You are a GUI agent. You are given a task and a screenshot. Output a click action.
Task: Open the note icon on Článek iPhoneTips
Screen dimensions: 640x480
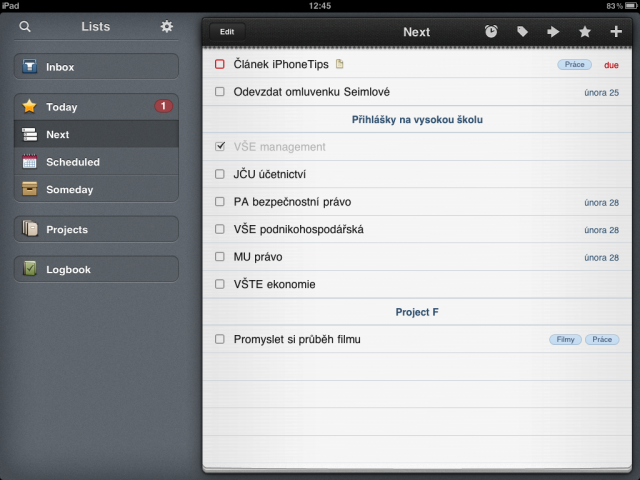click(x=339, y=64)
